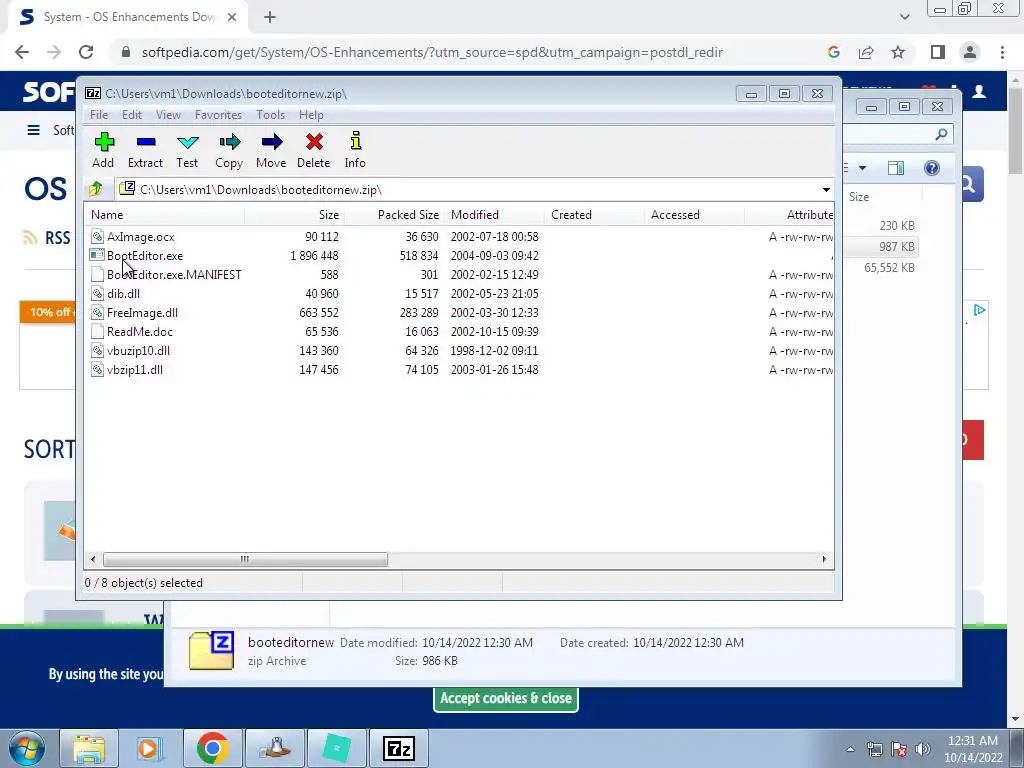Sort by the Modified column header

tap(494, 215)
